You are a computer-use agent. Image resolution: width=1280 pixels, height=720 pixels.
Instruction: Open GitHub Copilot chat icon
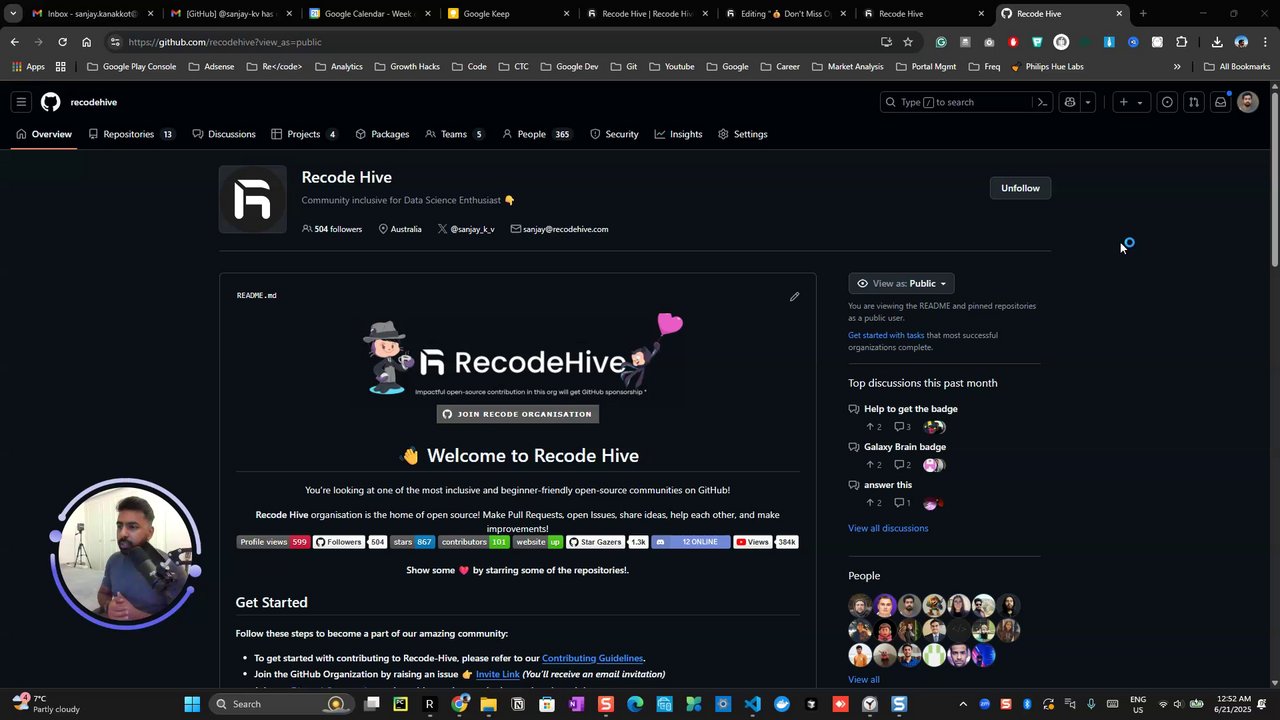tap(1070, 102)
